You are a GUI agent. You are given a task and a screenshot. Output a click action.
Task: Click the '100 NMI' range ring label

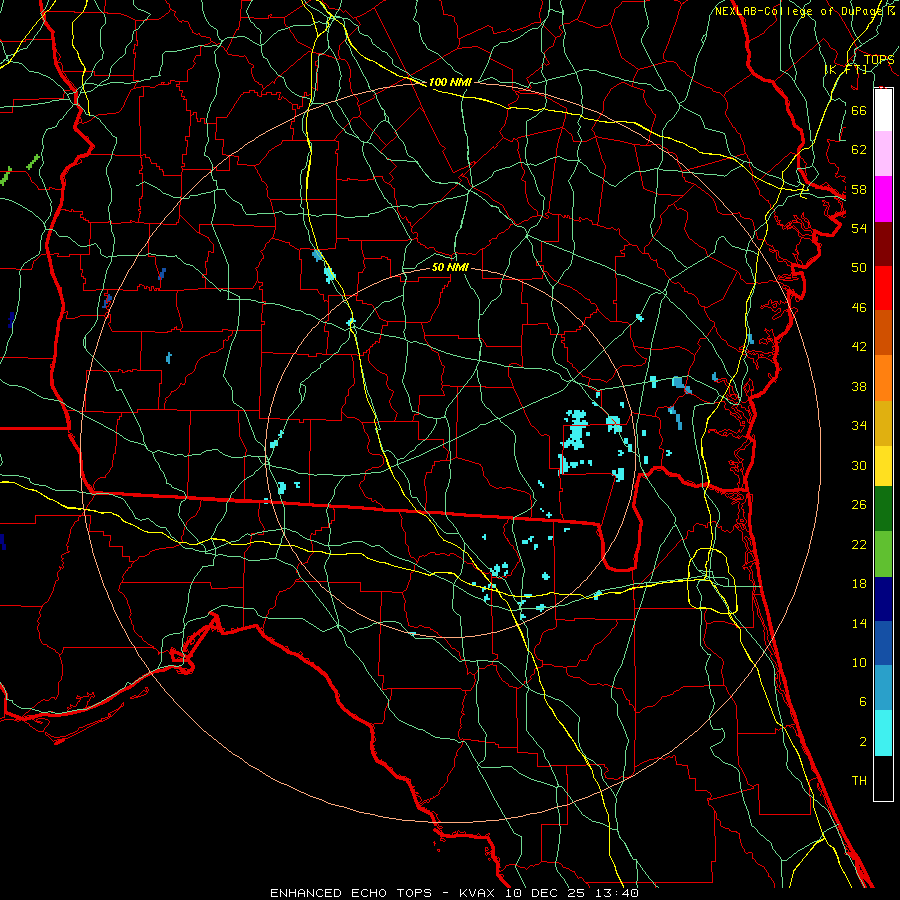(450, 82)
